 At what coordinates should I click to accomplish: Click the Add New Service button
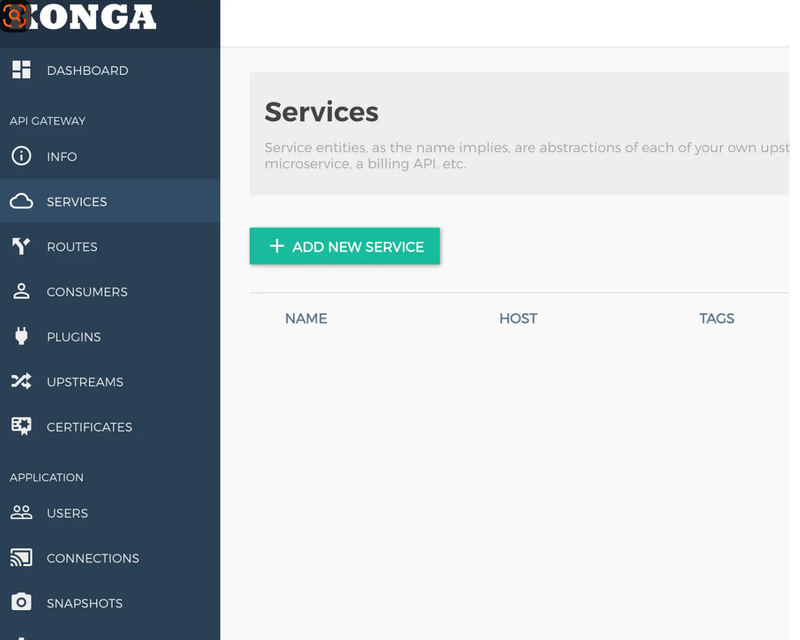(x=344, y=246)
